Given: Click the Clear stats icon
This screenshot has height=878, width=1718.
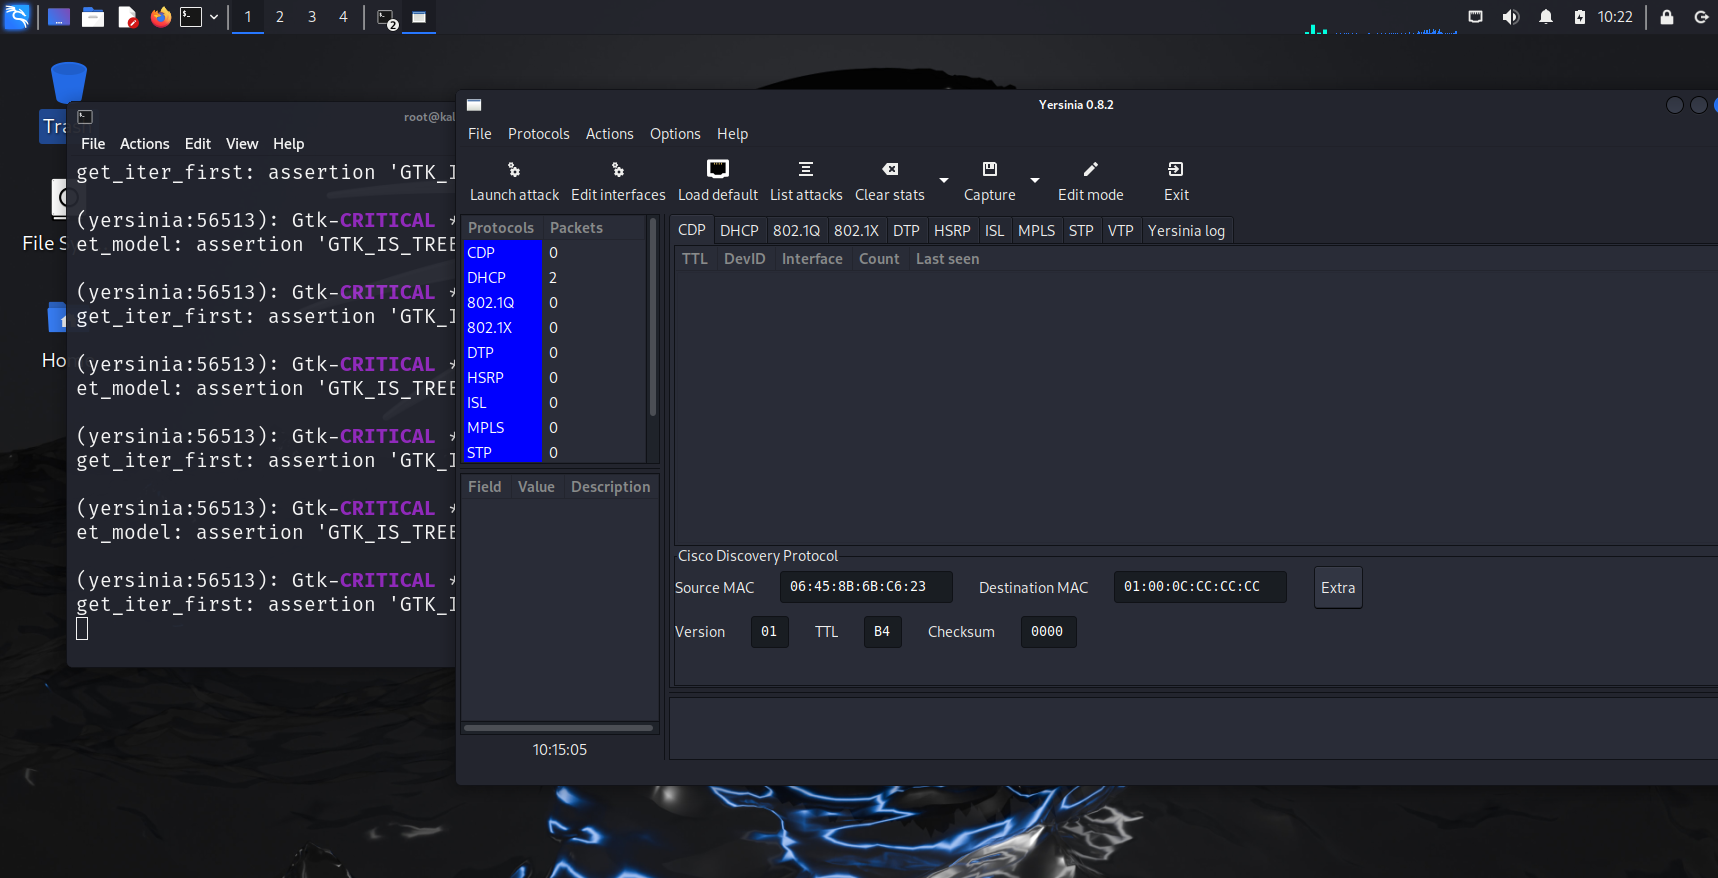Looking at the screenshot, I should (889, 170).
